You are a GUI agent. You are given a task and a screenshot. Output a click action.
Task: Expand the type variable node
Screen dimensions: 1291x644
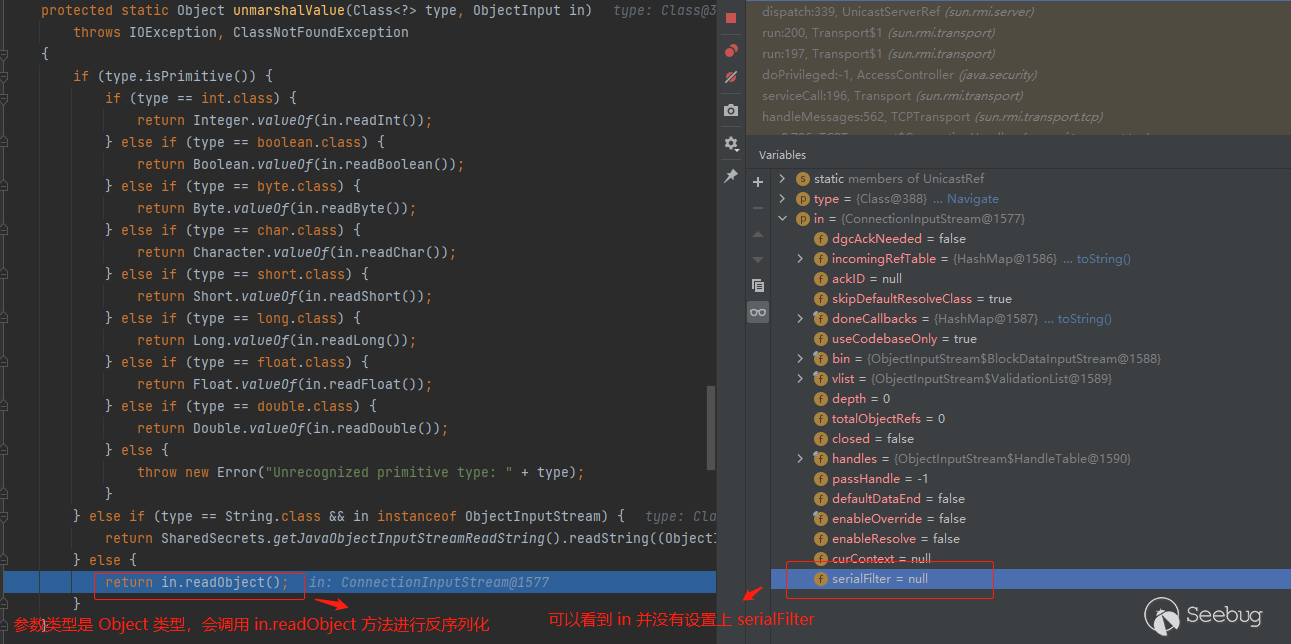(x=782, y=199)
